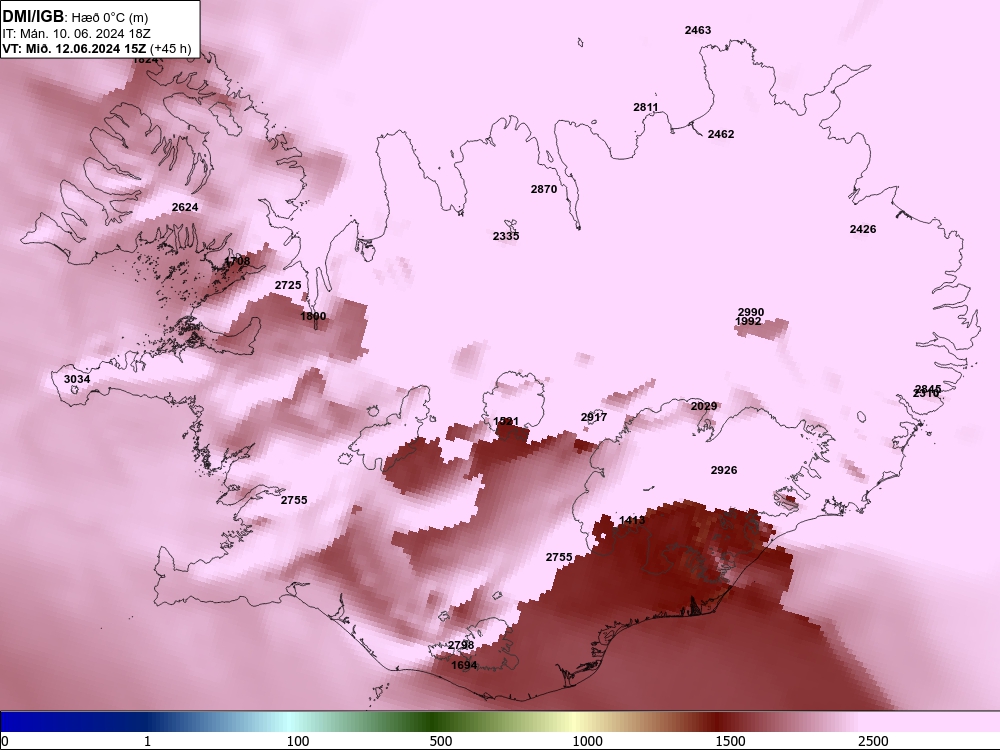
Task: Click the 2462 height label
Action: pos(721,134)
